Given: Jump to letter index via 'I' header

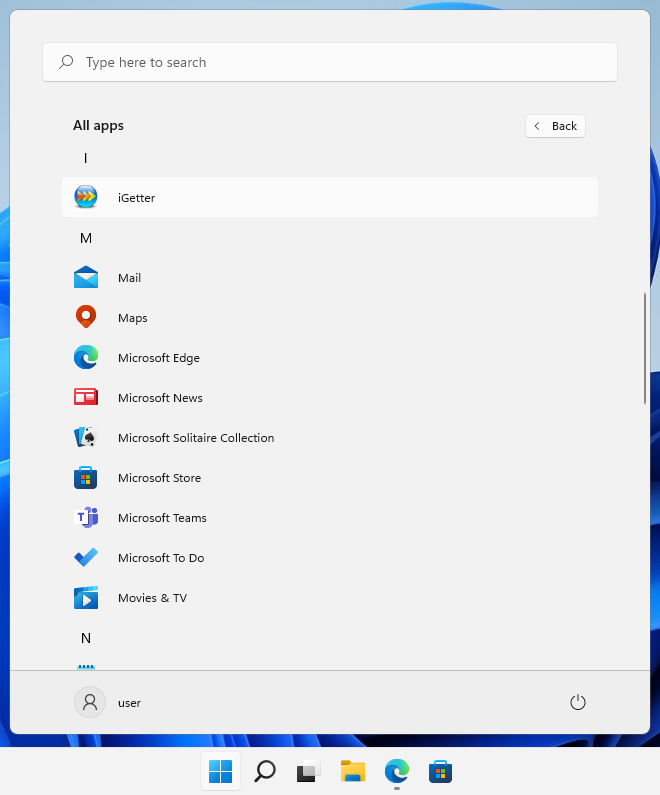Looking at the screenshot, I should click(x=85, y=158).
